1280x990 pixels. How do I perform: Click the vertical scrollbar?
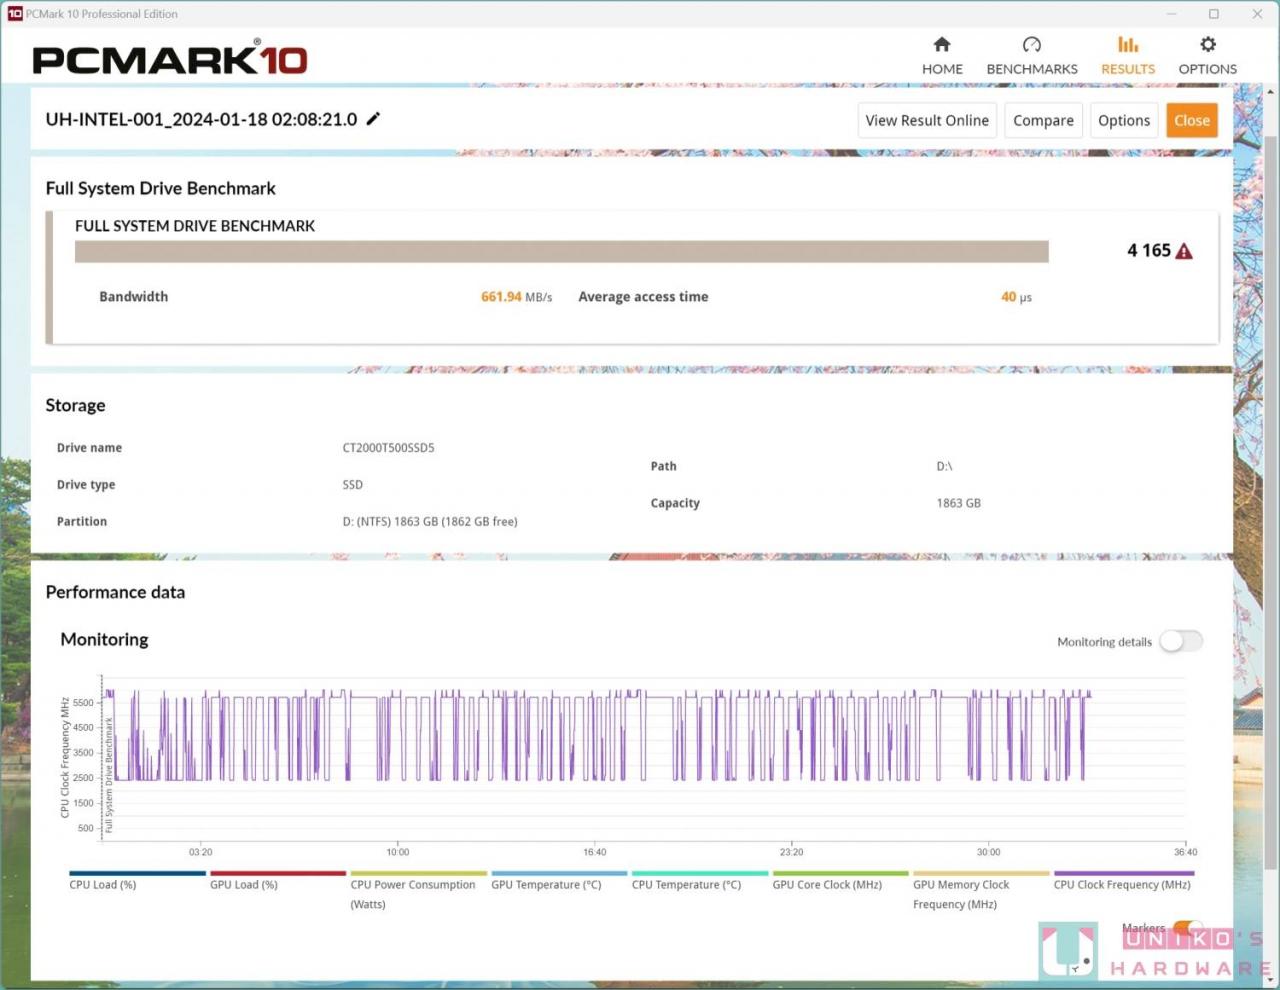point(1271,500)
